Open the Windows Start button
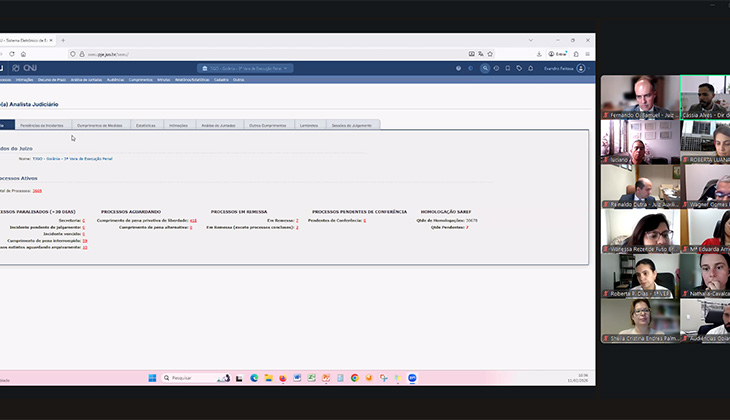The width and height of the screenshot is (730, 420). click(x=152, y=378)
